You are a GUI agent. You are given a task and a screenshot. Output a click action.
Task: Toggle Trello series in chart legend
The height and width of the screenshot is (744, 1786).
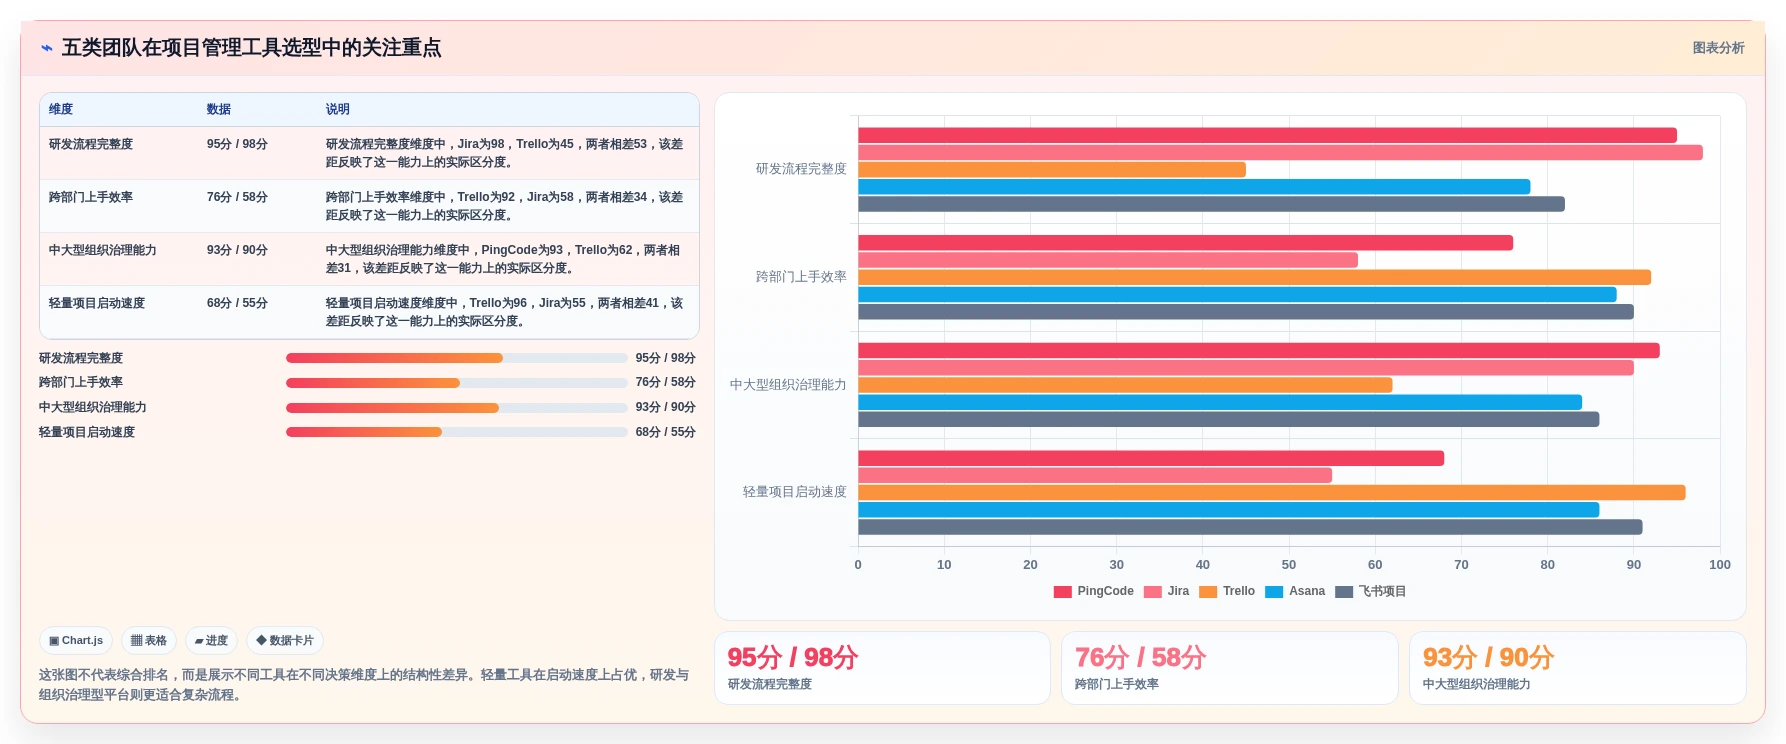pos(1227,591)
